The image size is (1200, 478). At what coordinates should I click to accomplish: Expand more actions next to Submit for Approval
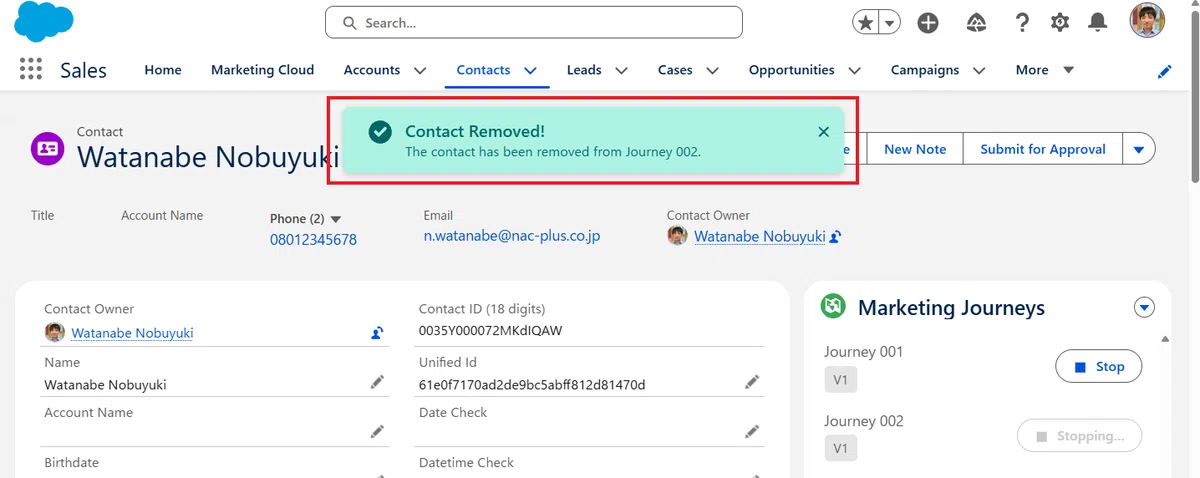(1139, 149)
